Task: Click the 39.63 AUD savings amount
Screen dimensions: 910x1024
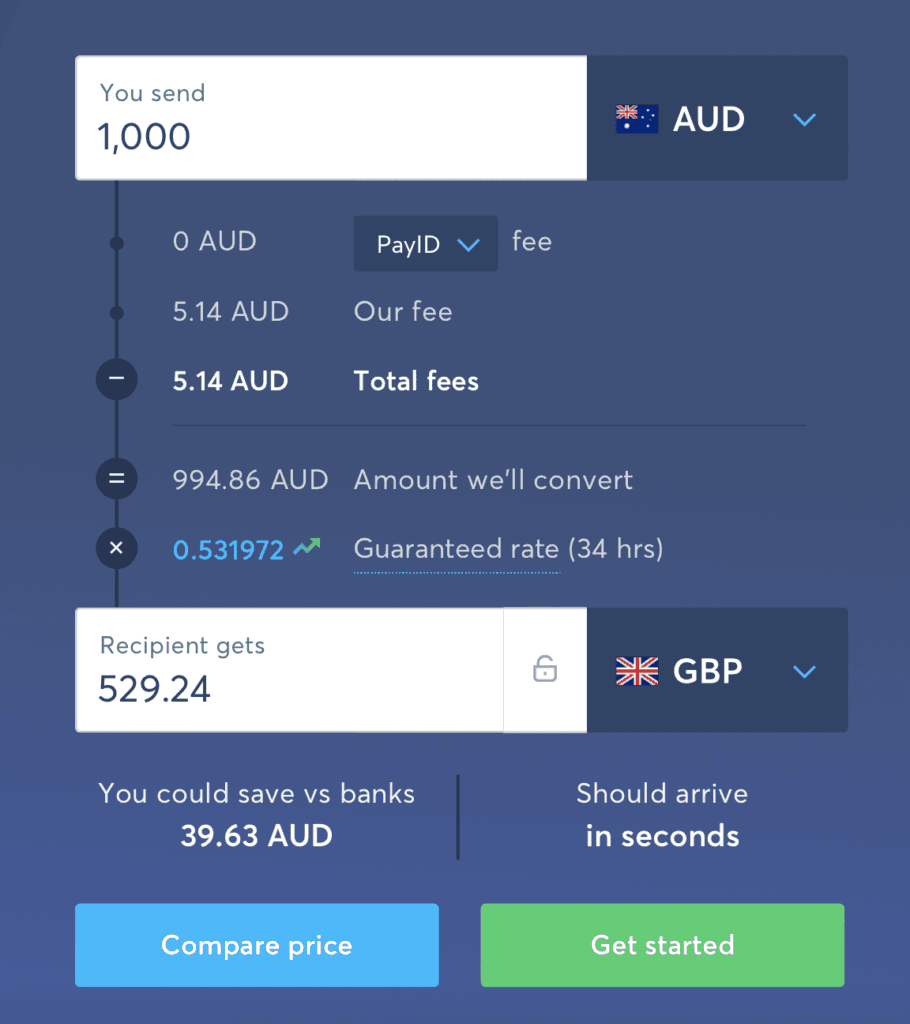Action: (x=256, y=836)
